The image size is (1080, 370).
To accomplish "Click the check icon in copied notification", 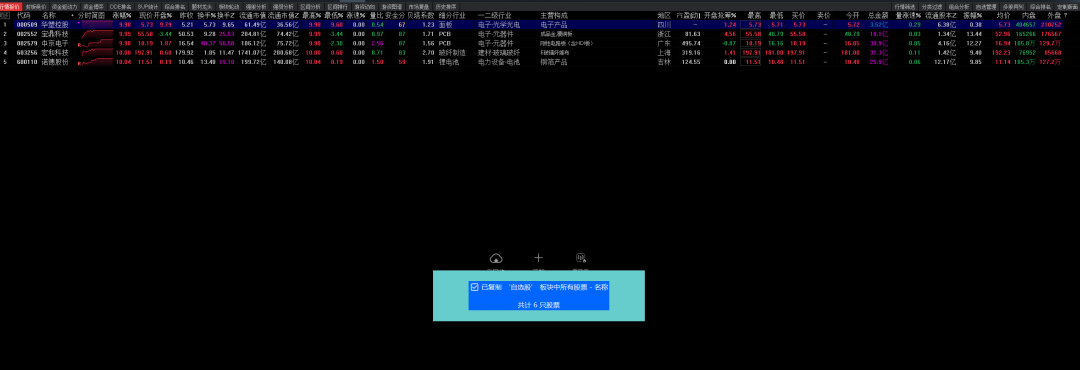I will (x=475, y=287).
